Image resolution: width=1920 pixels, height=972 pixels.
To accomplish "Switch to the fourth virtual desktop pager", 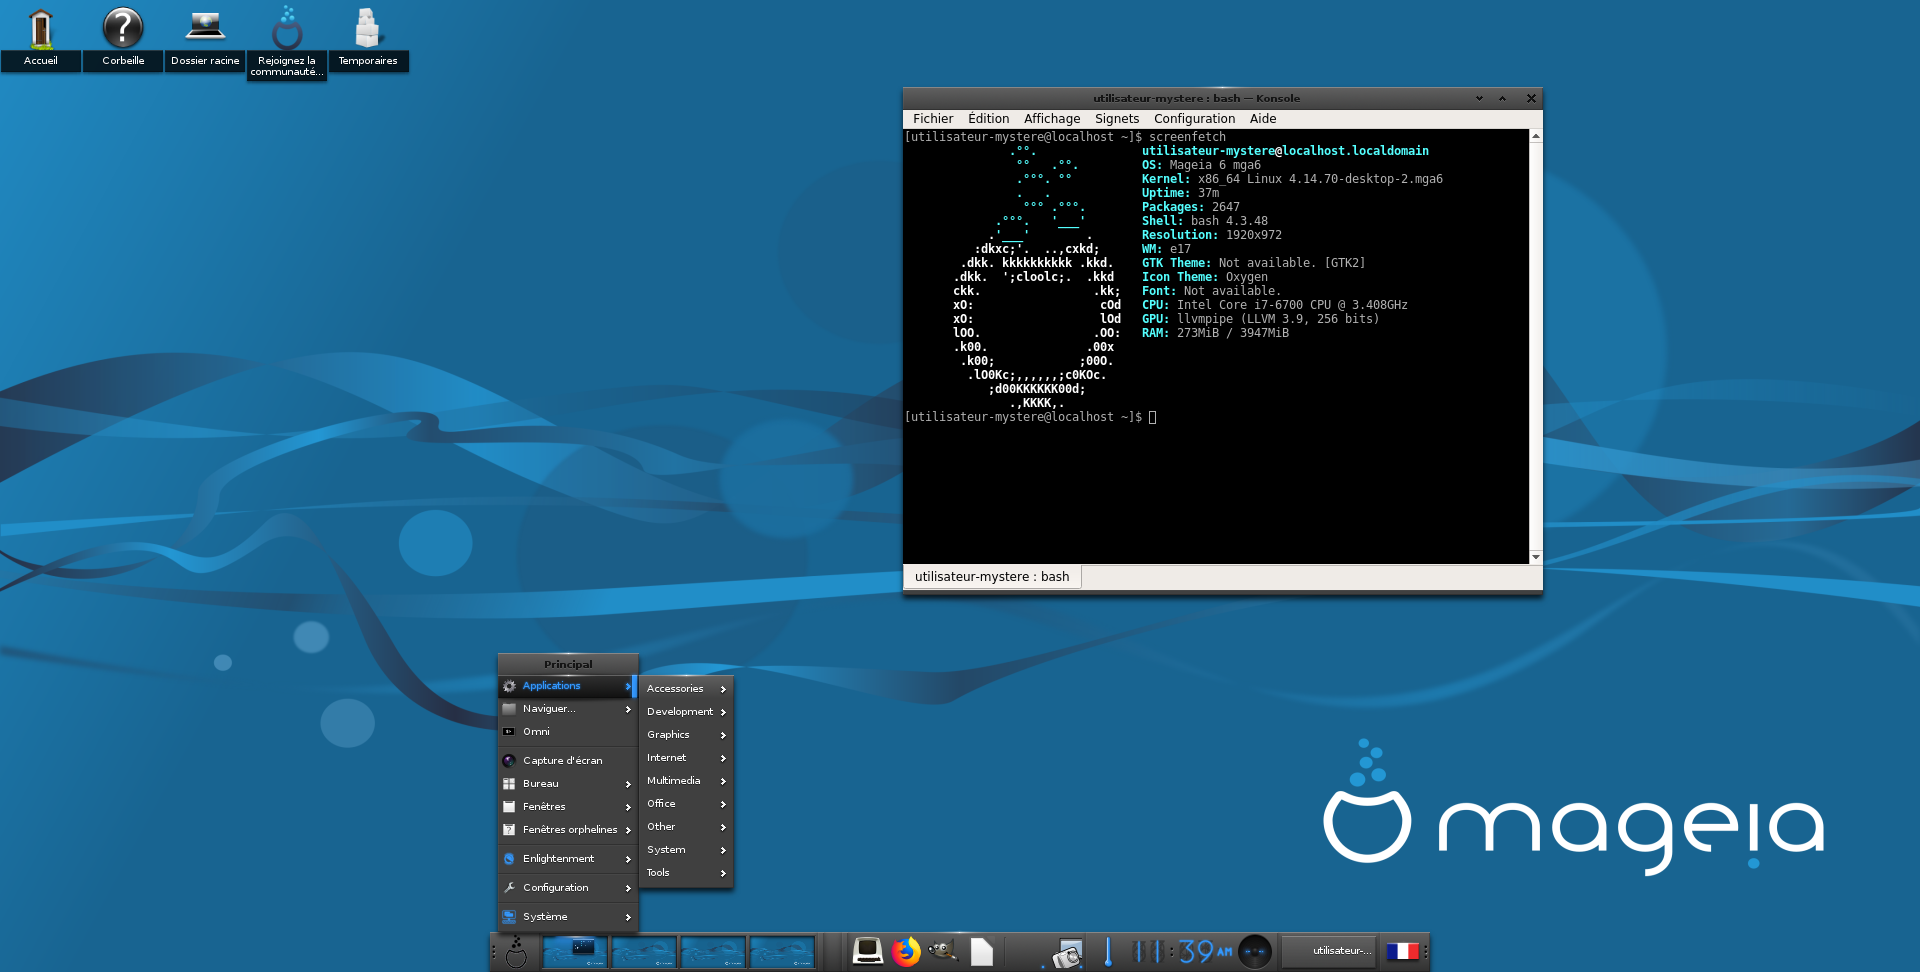I will [782, 951].
